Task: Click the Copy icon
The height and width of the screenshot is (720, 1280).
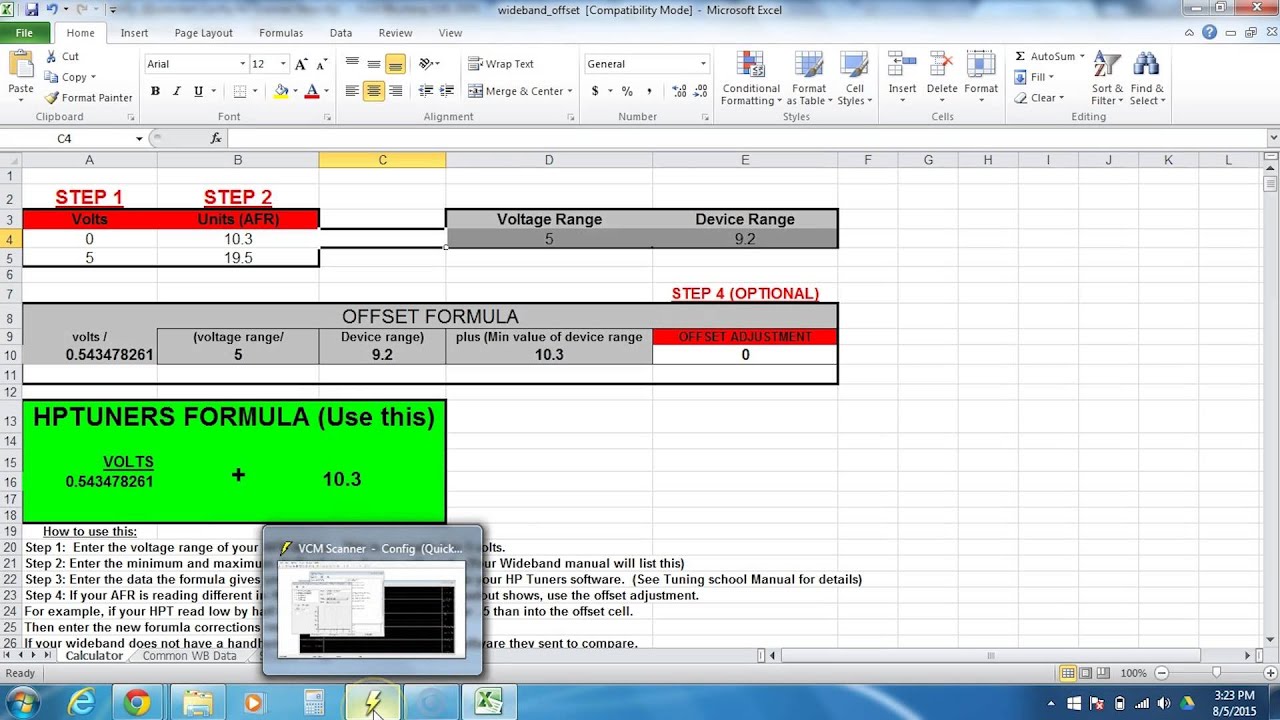Action: coord(51,77)
